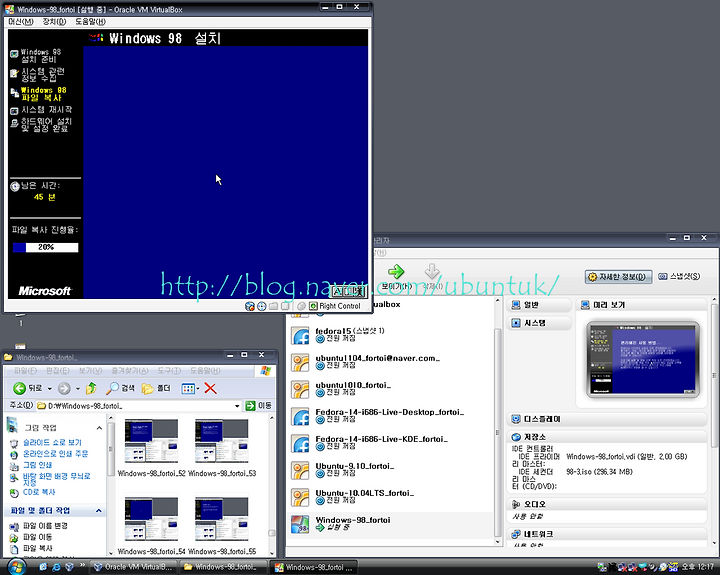The width and height of the screenshot is (720, 575).
Task: Select the Ubuntu-9.10_fortoi_ VM
Action: tap(390, 471)
